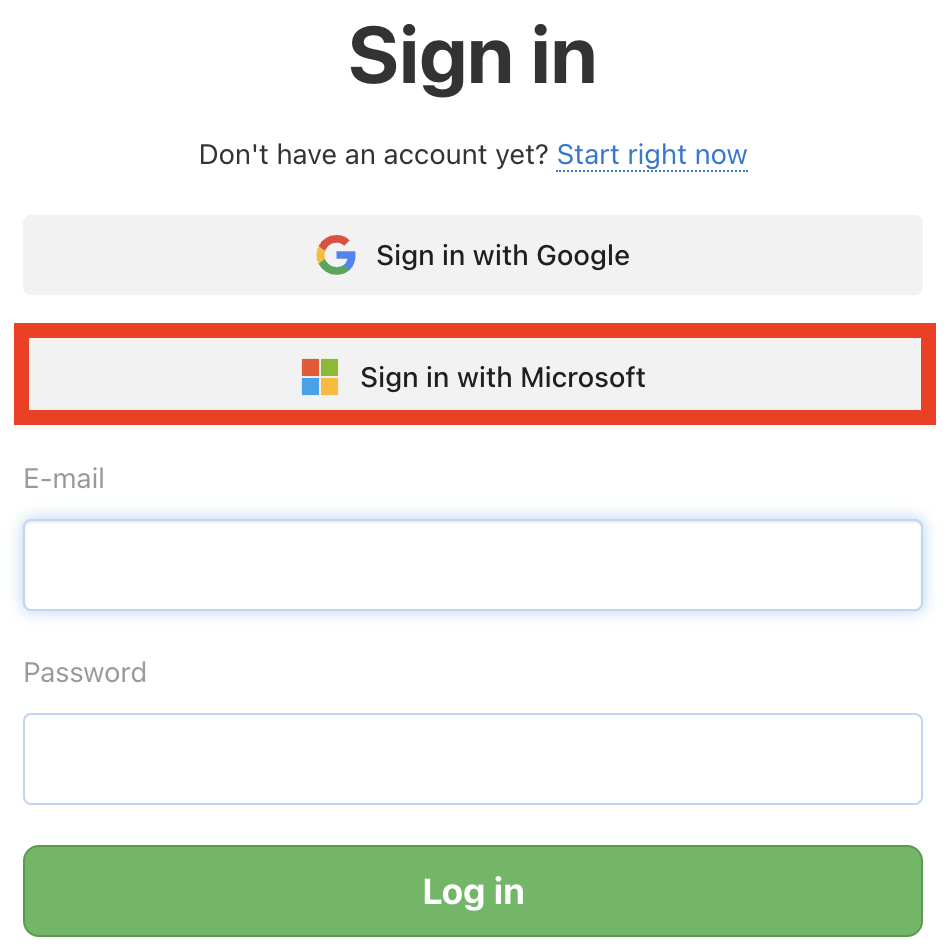Click the red arc of the Google logo
Screen dimensions: 950x952
pyautogui.click(x=336, y=239)
